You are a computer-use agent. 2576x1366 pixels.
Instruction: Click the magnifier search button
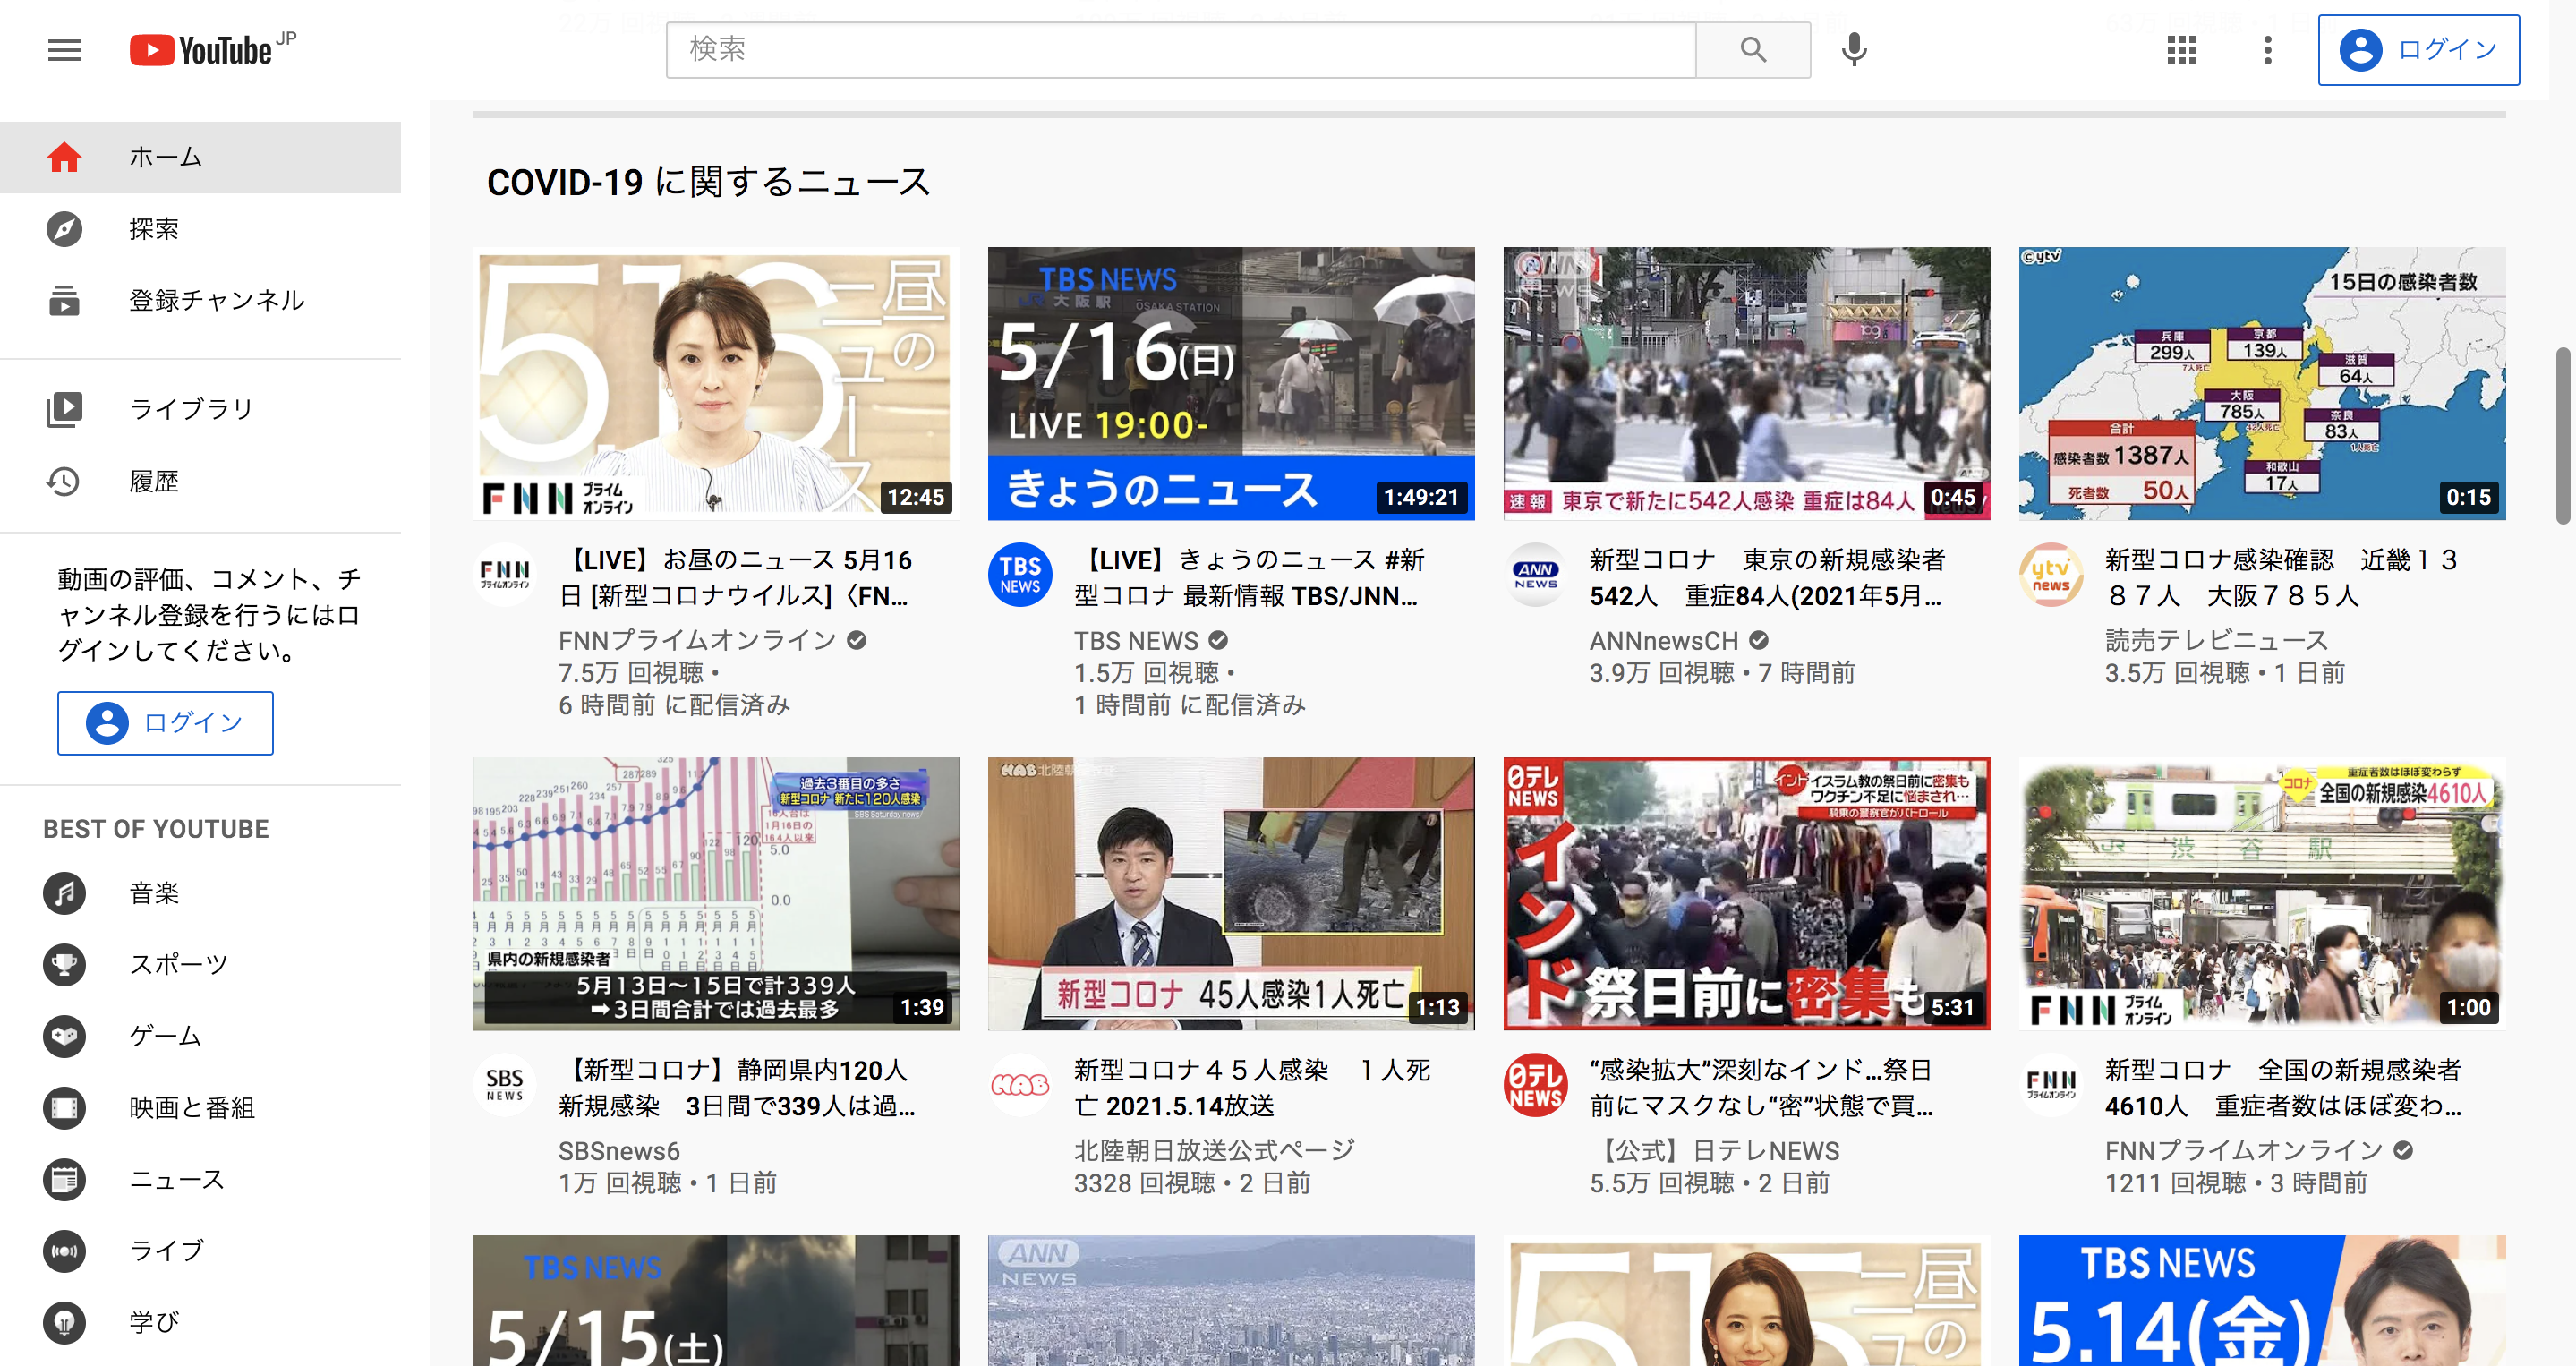point(1752,50)
